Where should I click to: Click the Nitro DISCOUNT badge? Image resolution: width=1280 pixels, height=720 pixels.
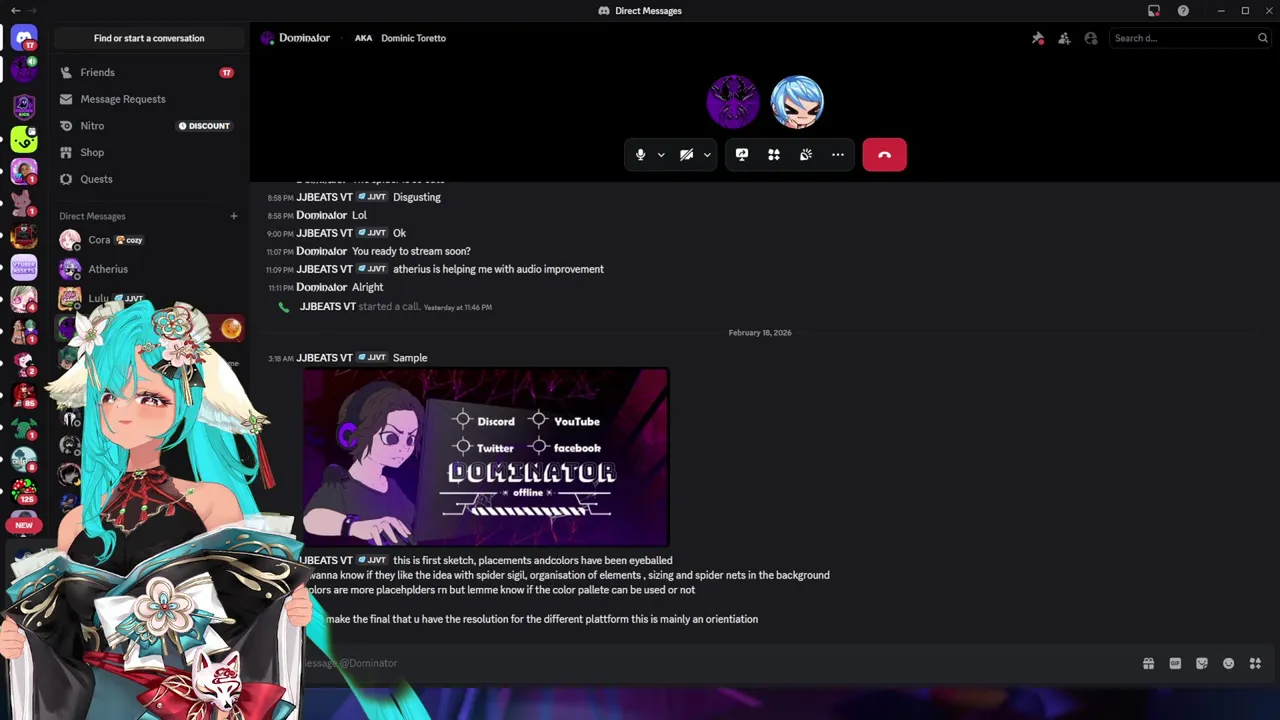click(204, 126)
